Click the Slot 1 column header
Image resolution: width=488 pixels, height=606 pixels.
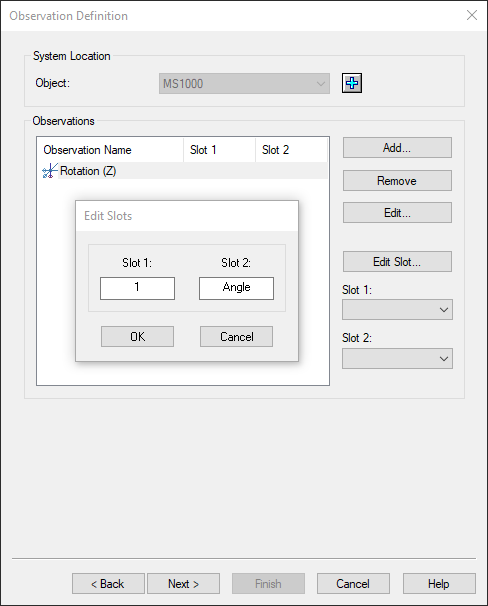[x=219, y=150]
